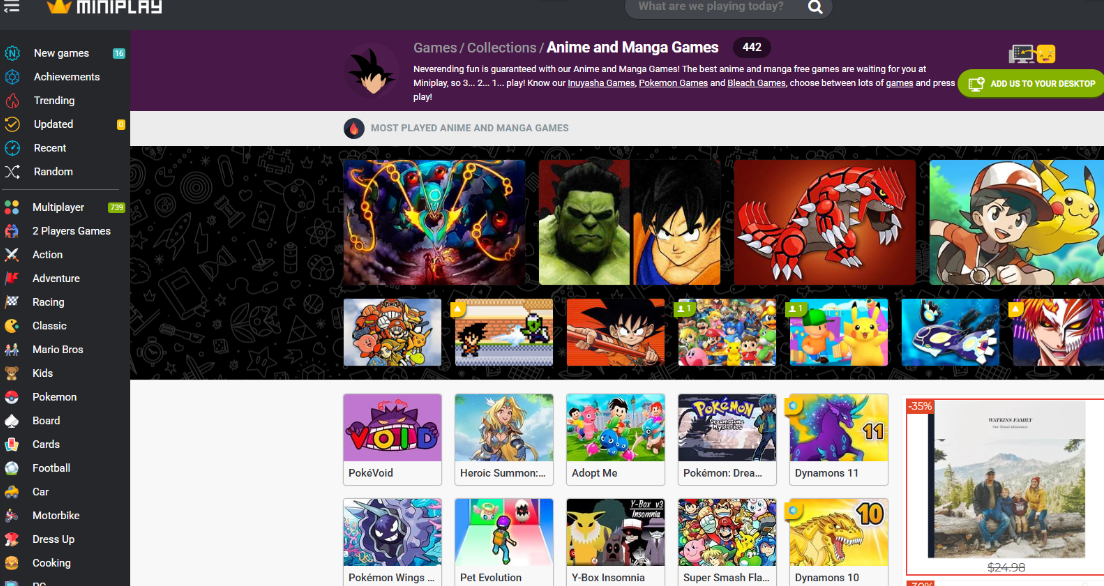
Task: Click the search magnifier icon
Action: coord(815,7)
